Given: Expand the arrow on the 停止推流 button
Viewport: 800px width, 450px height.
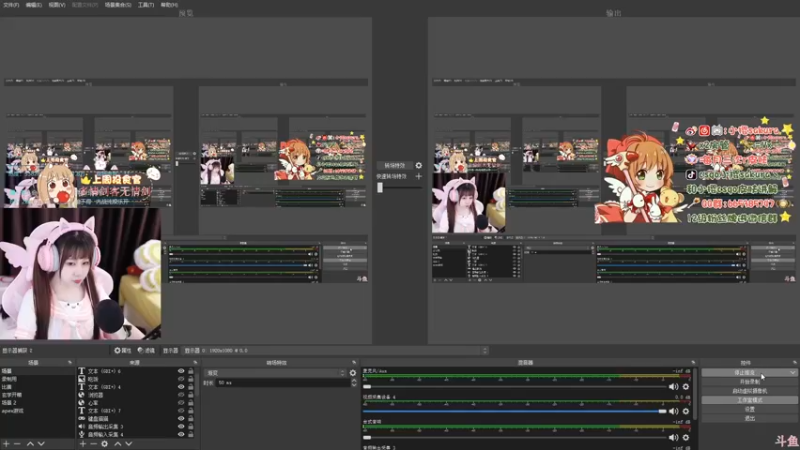Looking at the screenshot, I should pyautogui.click(x=792, y=372).
